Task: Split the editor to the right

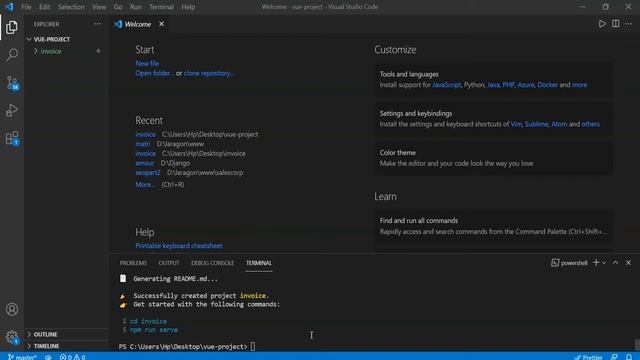Action: [616, 24]
